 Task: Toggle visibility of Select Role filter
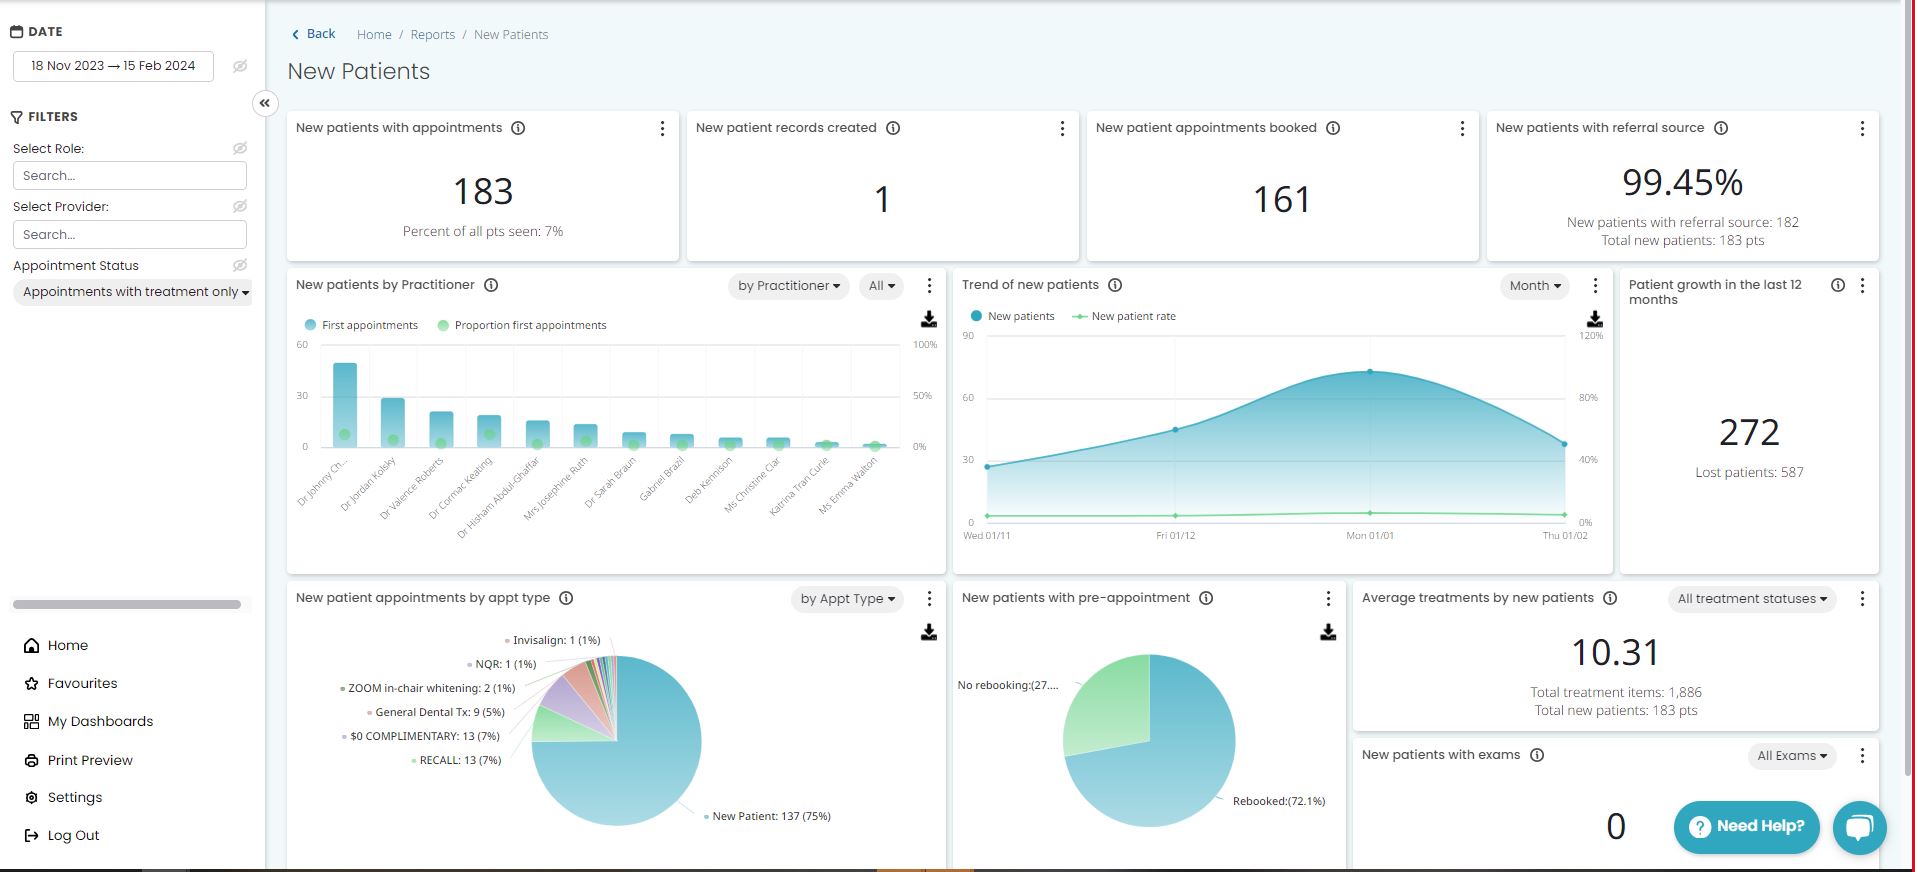[240, 148]
